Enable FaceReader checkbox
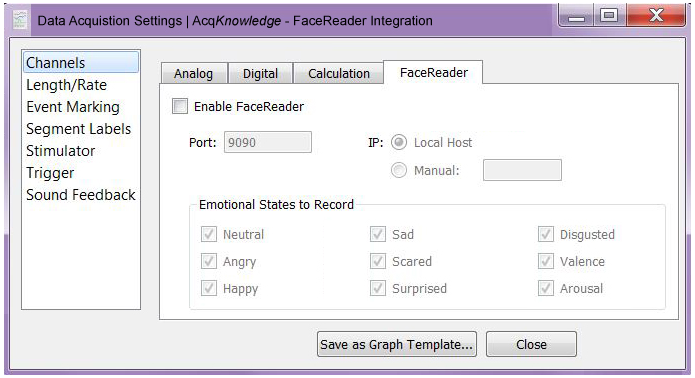 180,106
